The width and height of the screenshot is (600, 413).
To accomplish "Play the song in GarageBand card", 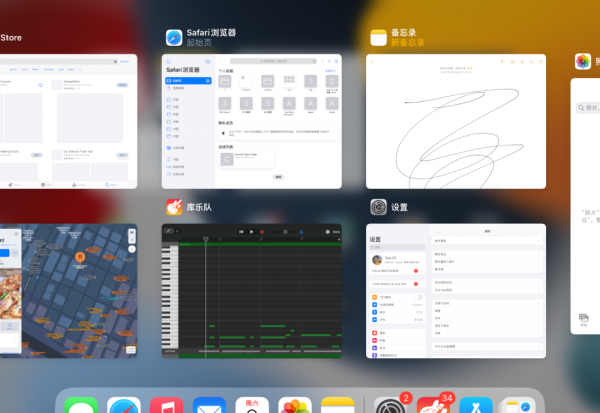I will 251,232.
